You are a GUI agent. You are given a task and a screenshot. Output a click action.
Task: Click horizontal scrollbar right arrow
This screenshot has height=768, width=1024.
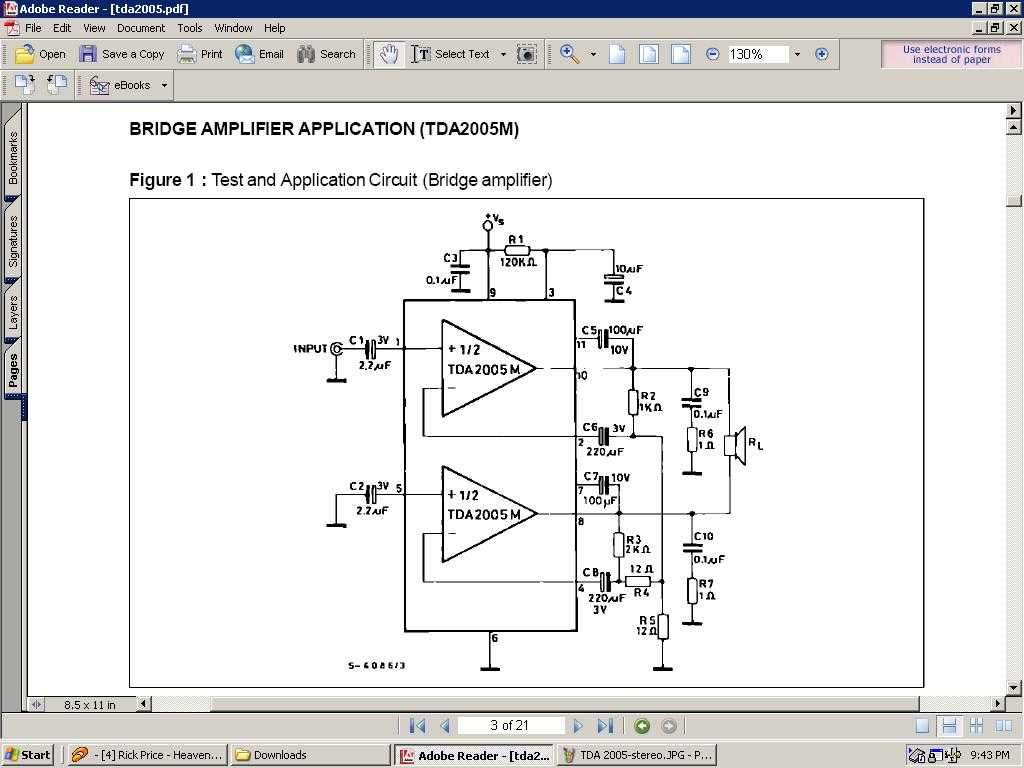point(997,704)
